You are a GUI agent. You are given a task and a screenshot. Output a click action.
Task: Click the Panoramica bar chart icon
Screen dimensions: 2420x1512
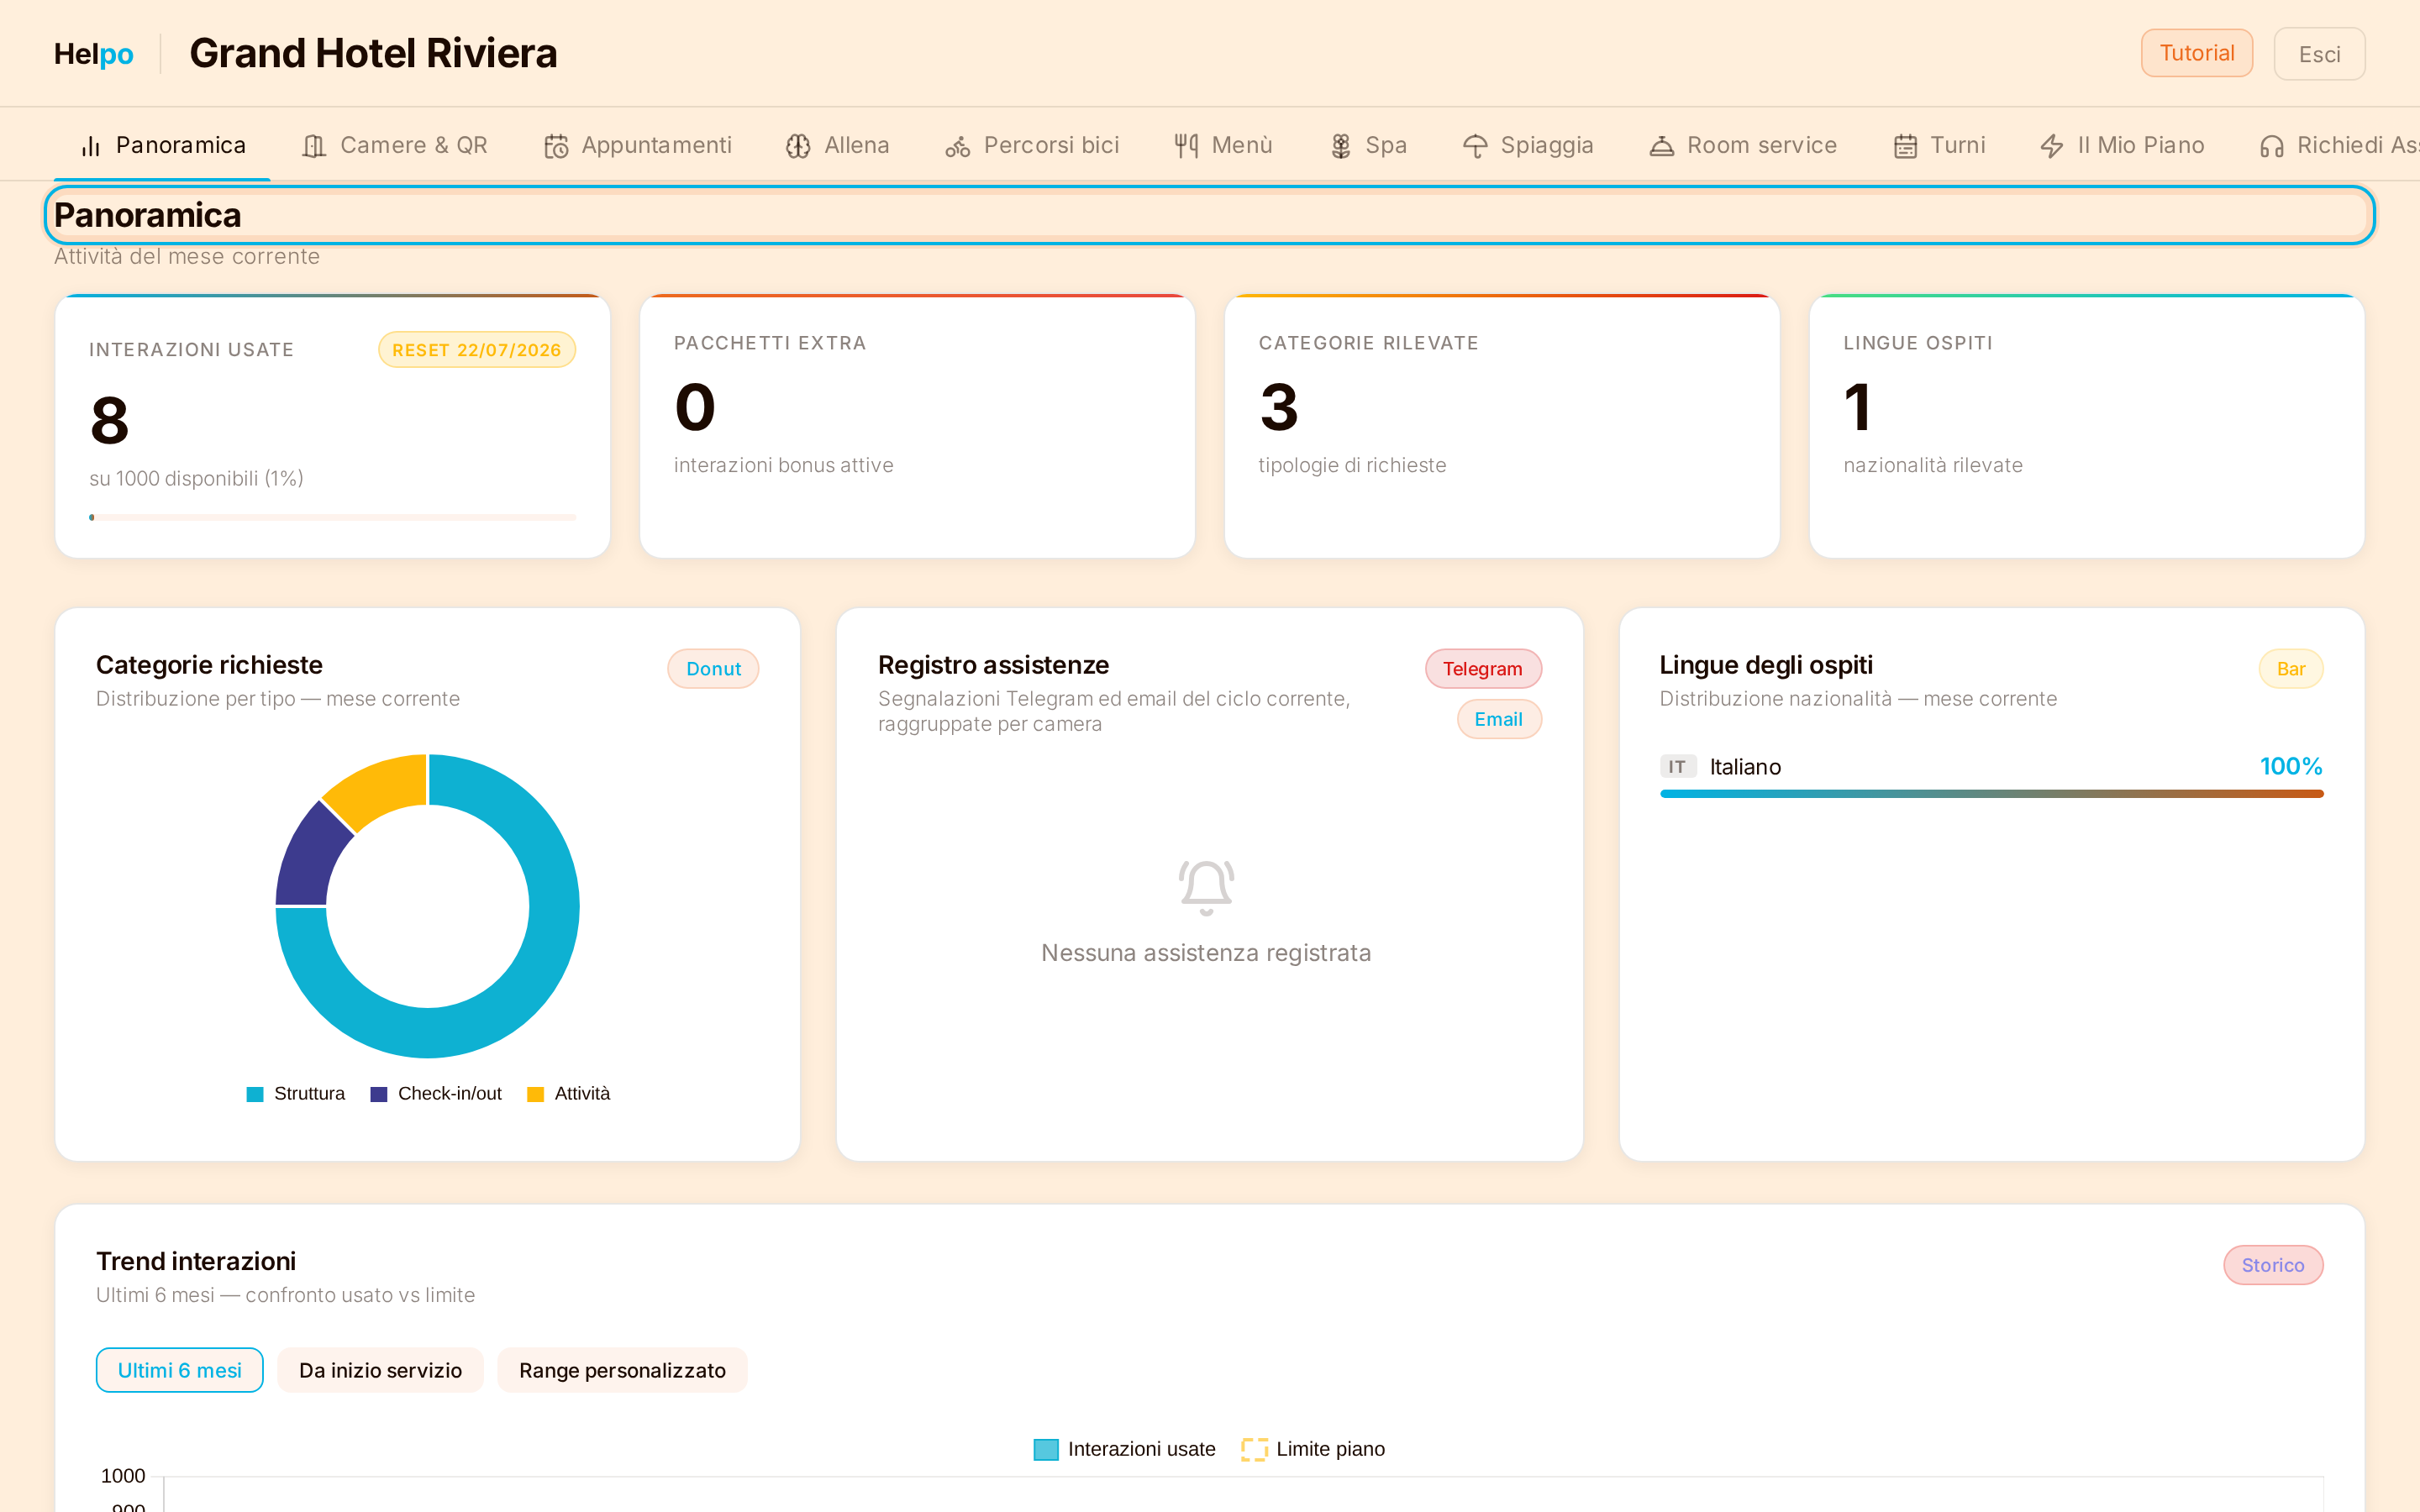coord(91,146)
